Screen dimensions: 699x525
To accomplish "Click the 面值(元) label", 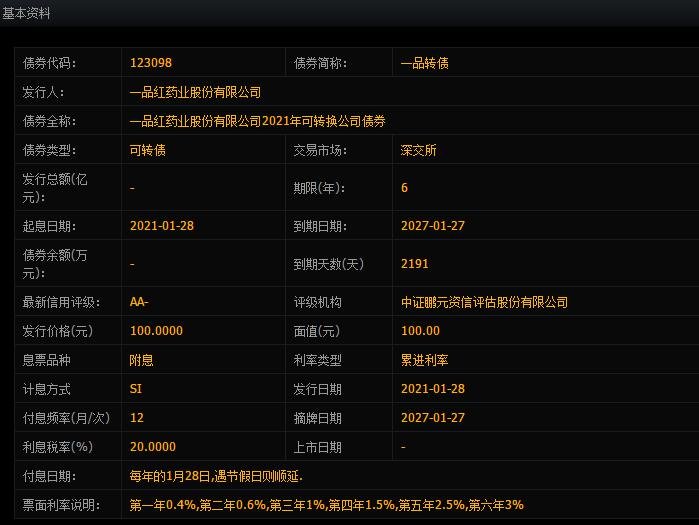I will click(317, 331).
